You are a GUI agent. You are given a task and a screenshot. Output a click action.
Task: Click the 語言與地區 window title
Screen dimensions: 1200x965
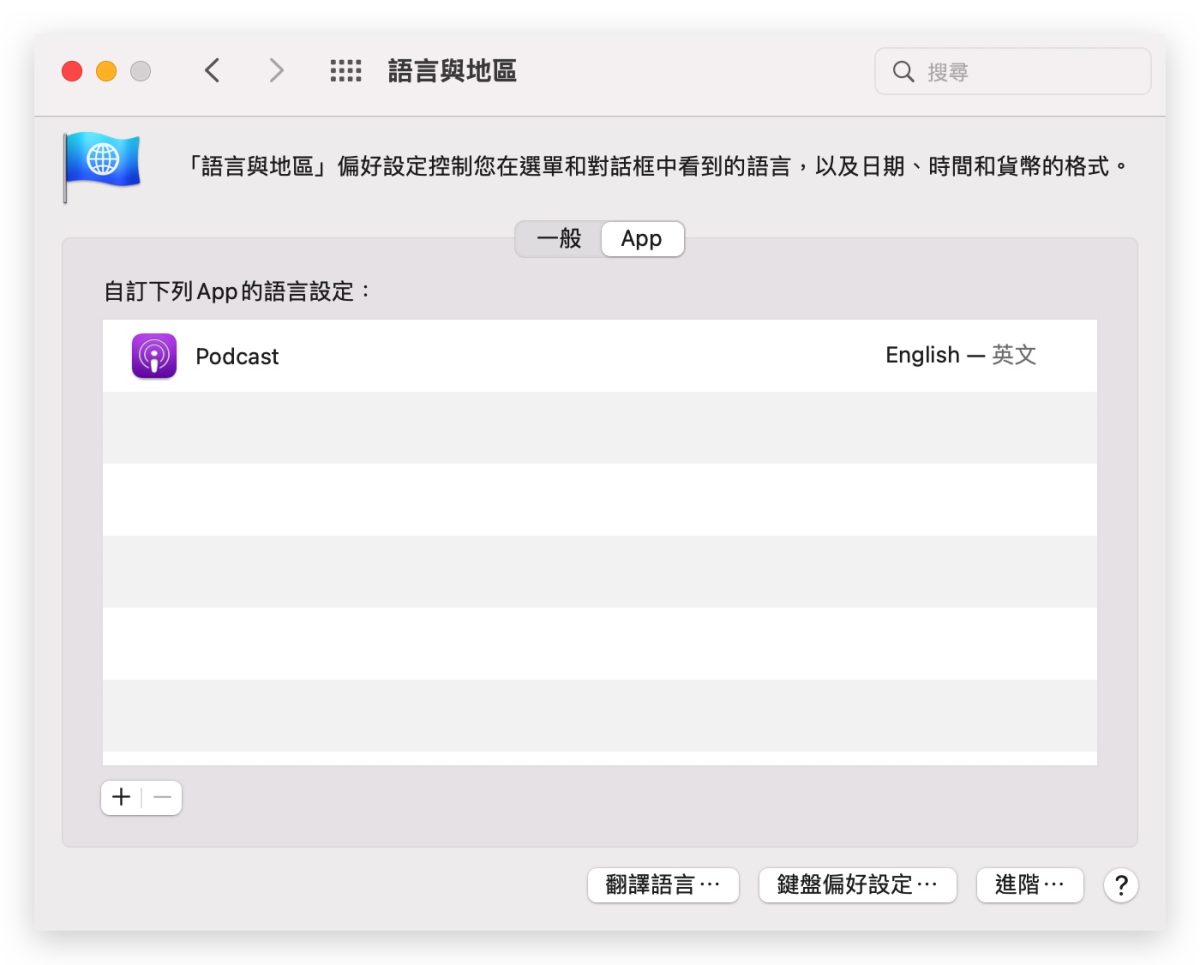(452, 71)
